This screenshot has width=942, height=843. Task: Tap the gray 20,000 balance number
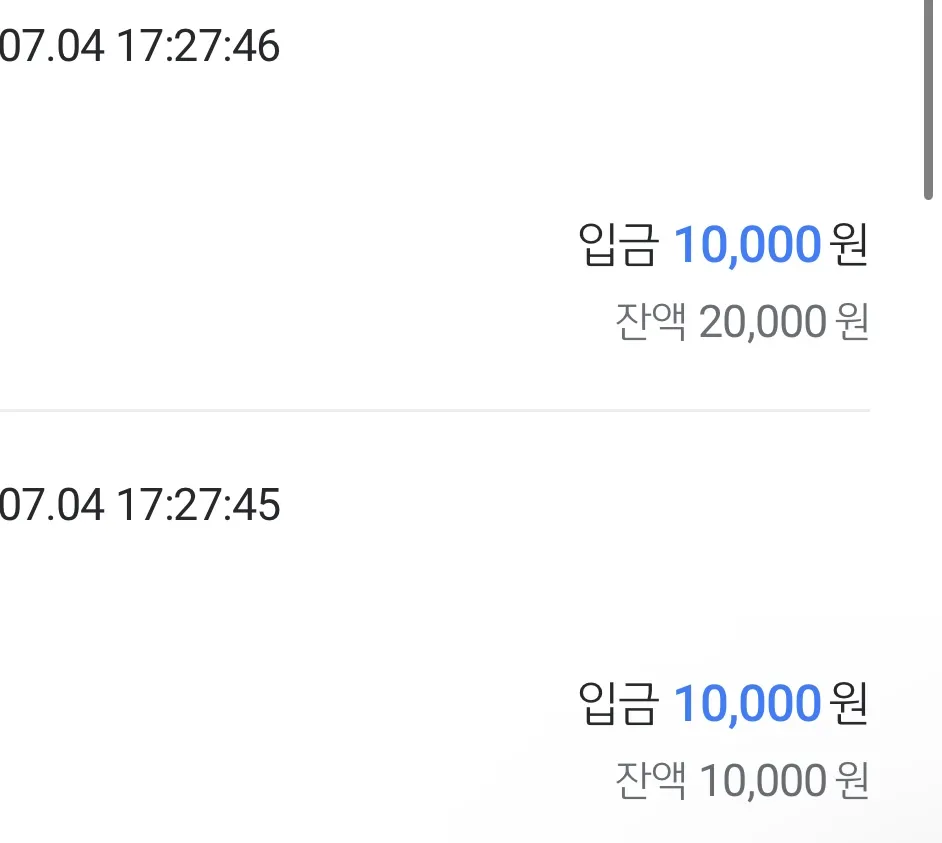tap(763, 323)
